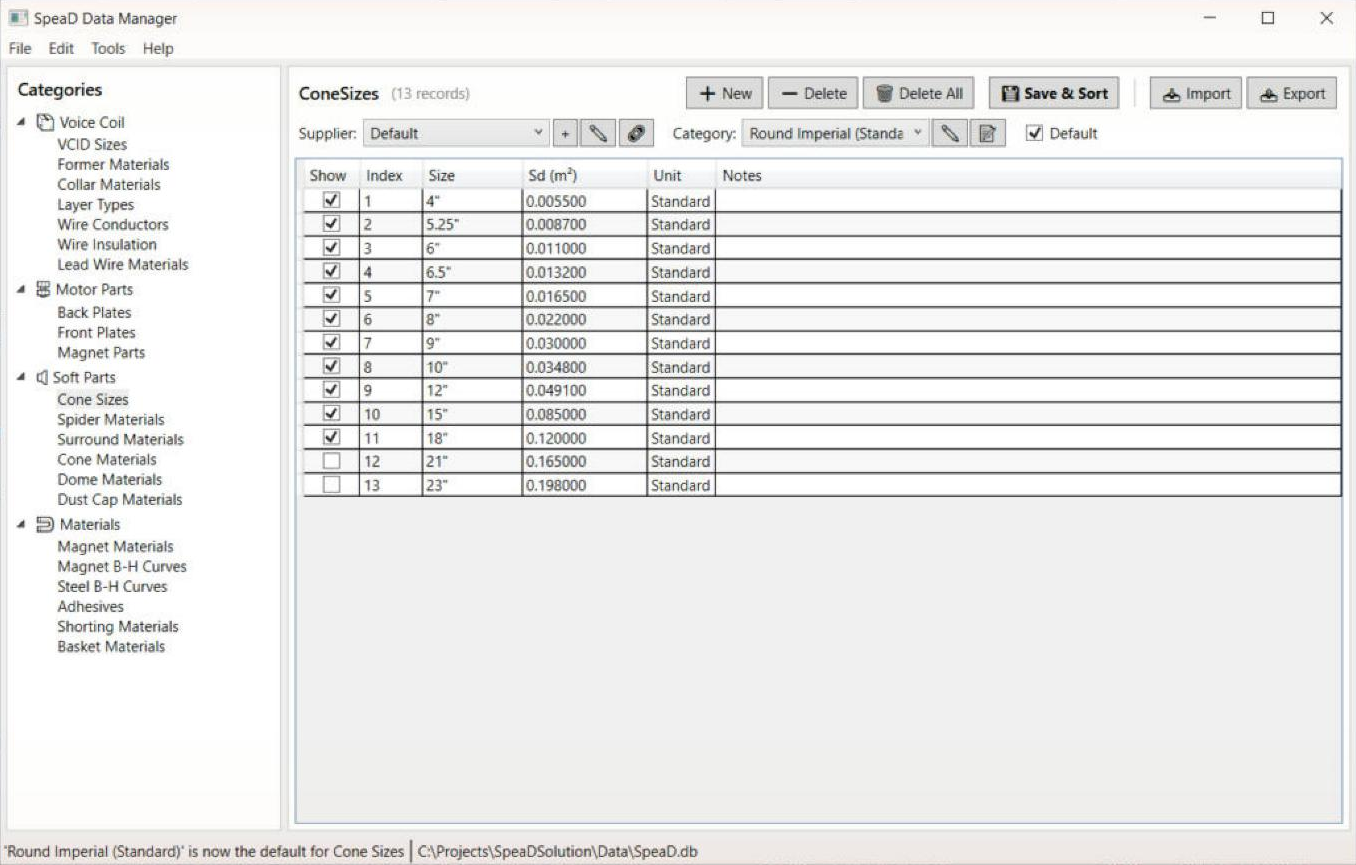Select Spider Materials in the tree
Screen dimensions: 1356x865
pos(111,419)
